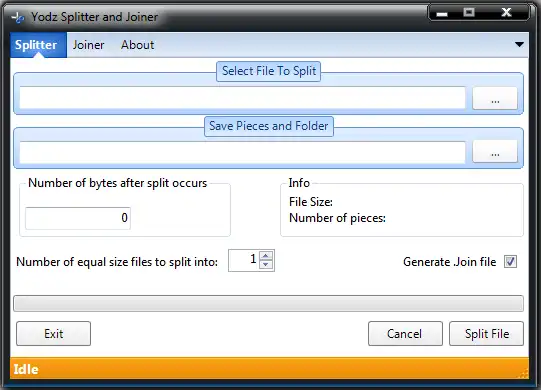Screen dimensions: 541x390
Task: Decrease number of equal size files
Action: coord(266,265)
